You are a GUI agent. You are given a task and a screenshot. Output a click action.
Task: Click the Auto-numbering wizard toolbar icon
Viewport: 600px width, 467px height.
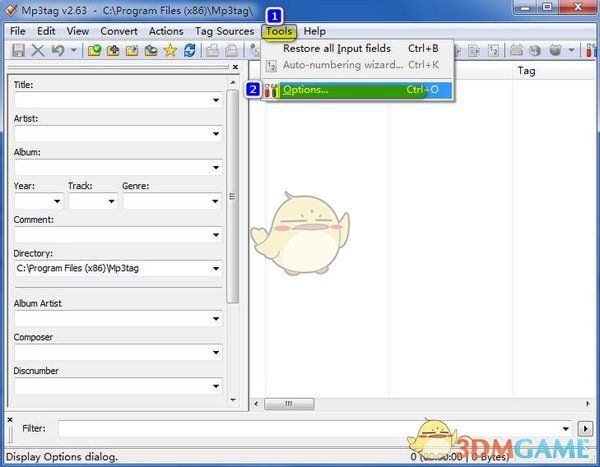pos(493,51)
